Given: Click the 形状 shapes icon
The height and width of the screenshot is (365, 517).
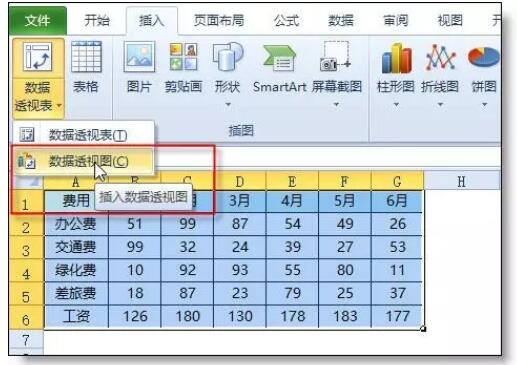Looking at the screenshot, I should click(x=228, y=57).
